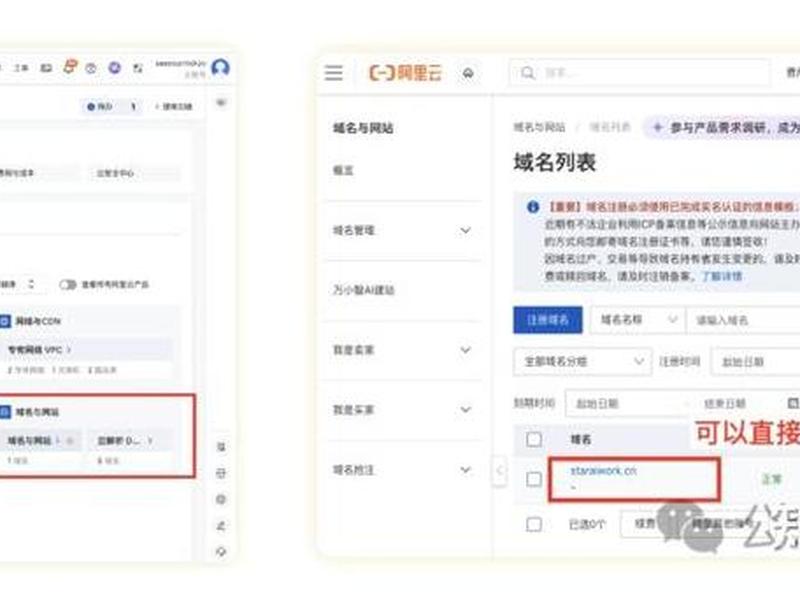The width and height of the screenshot is (800, 600).
Task: Tick the select-all checkbox in the 域名 header
Action: [534, 439]
